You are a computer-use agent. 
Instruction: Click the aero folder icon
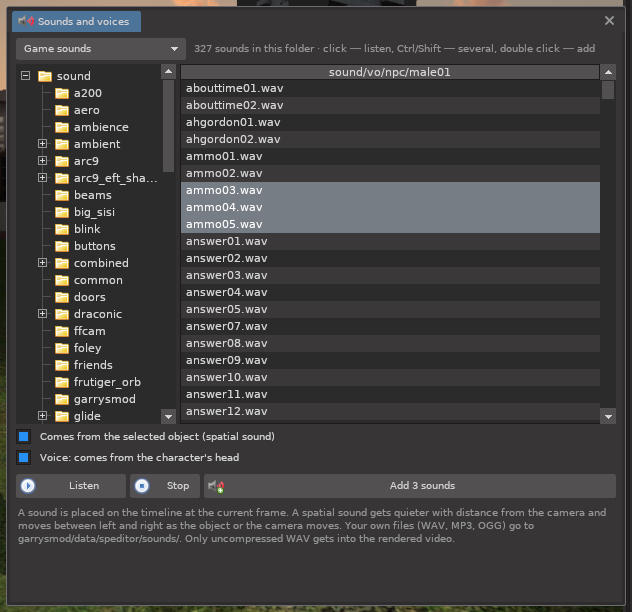tap(62, 110)
